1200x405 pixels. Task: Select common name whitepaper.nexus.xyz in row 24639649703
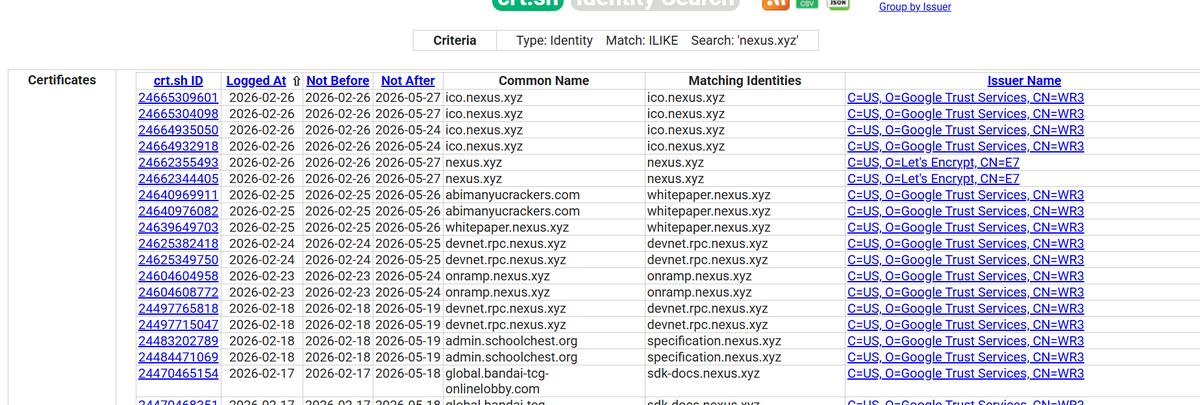507,227
